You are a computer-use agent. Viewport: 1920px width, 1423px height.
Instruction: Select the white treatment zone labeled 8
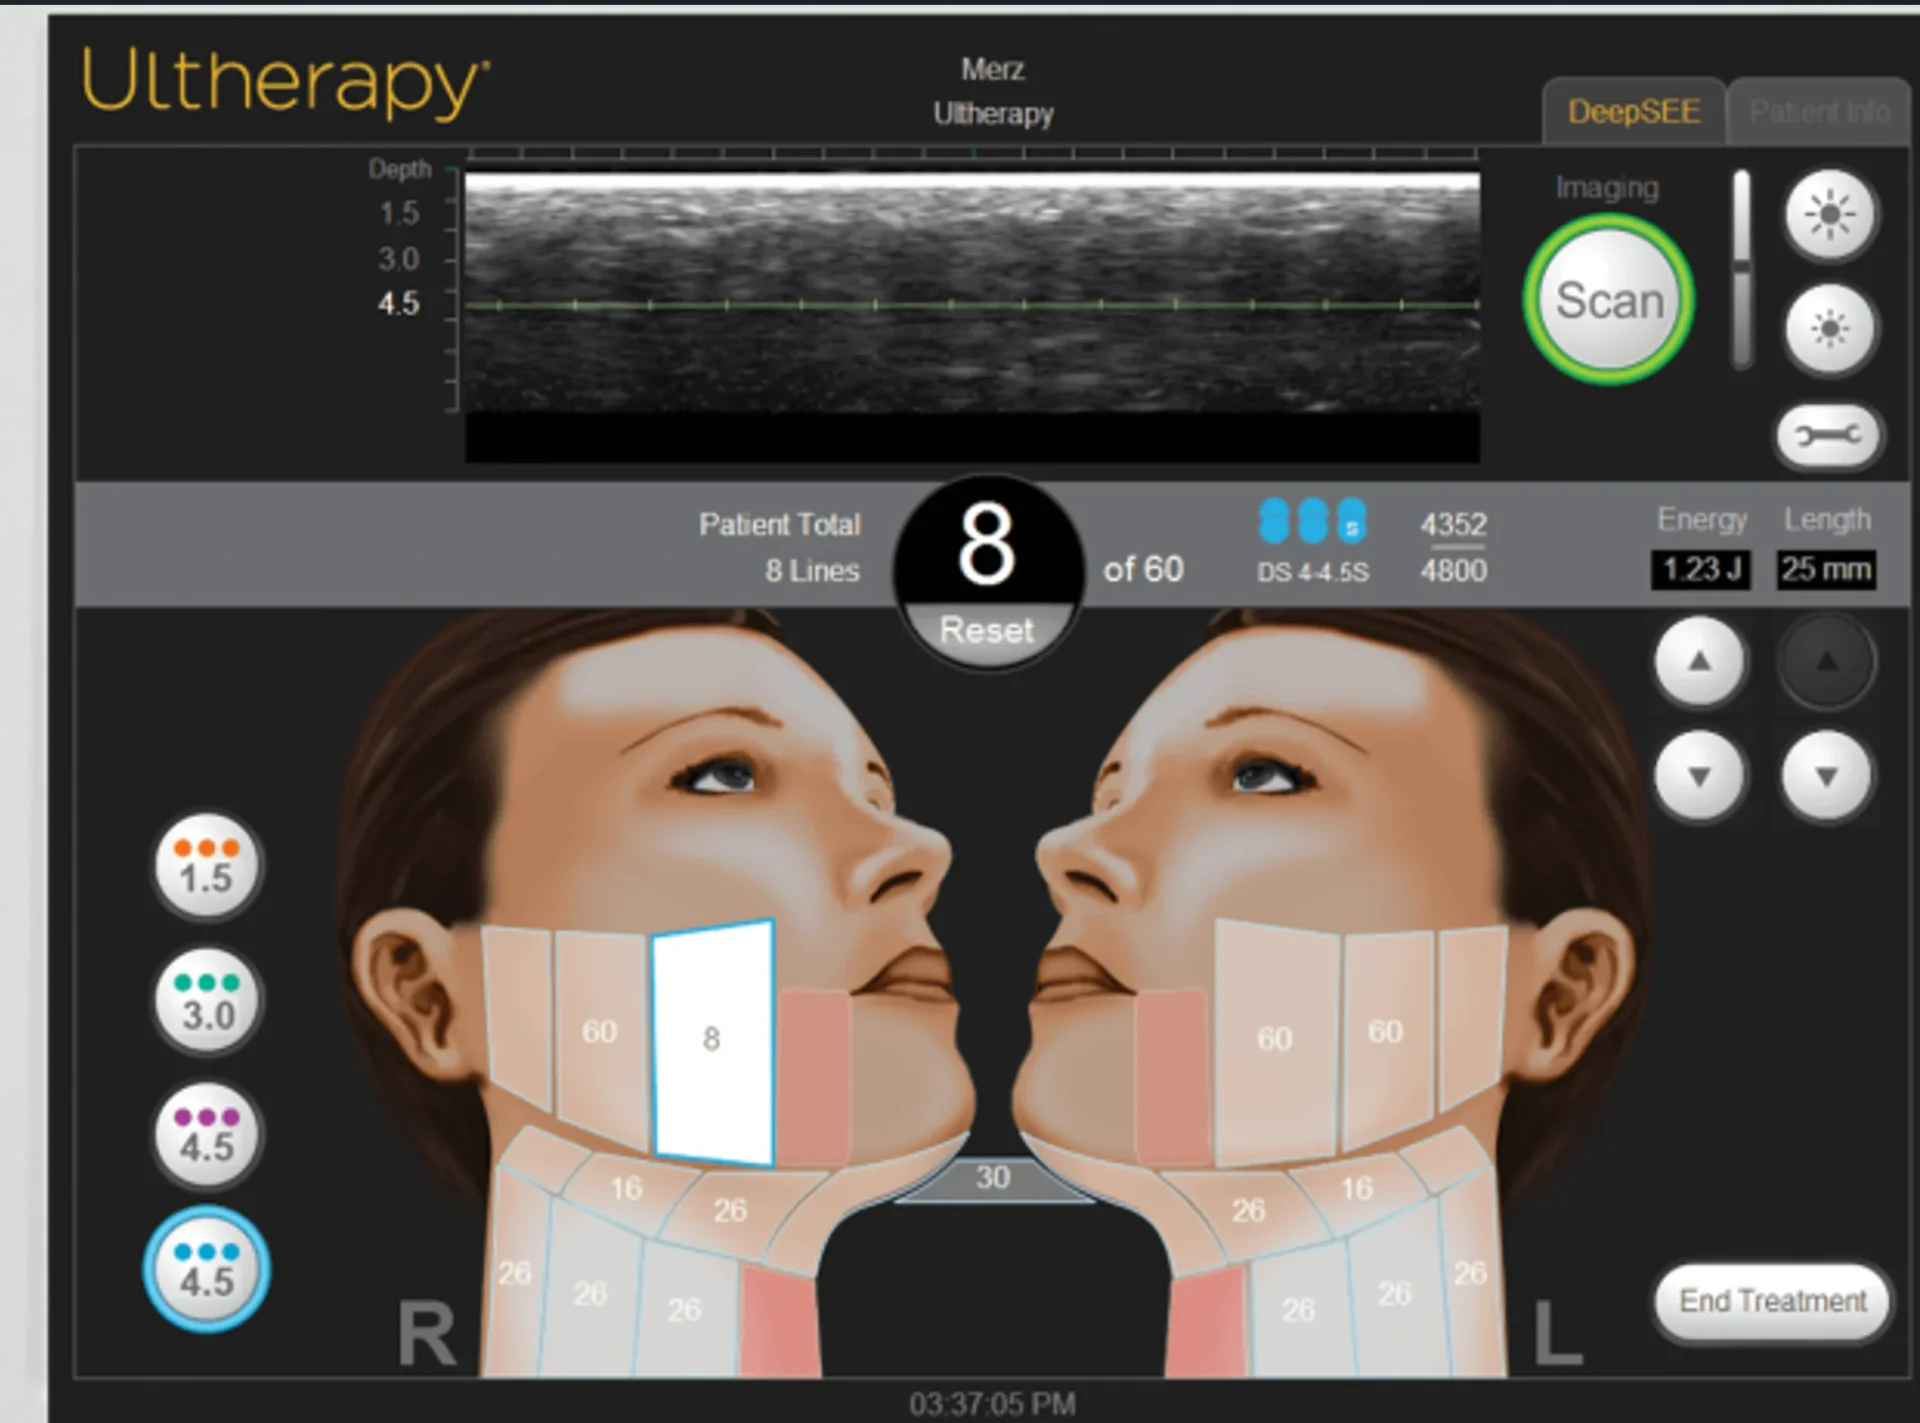(711, 1040)
